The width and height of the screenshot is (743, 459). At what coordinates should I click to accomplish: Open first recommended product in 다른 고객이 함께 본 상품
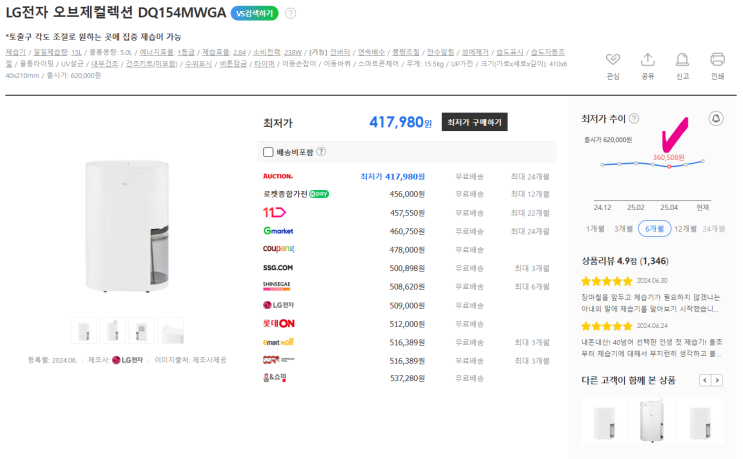[605, 421]
